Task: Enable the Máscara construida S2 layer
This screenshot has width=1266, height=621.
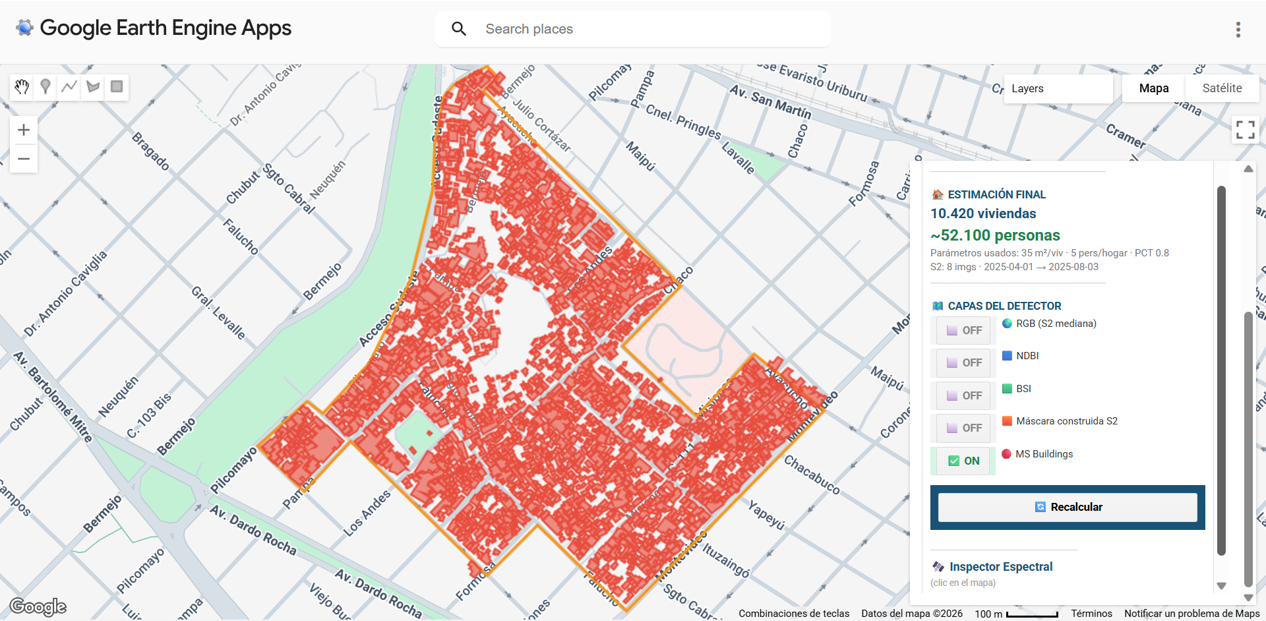Action: click(x=963, y=428)
